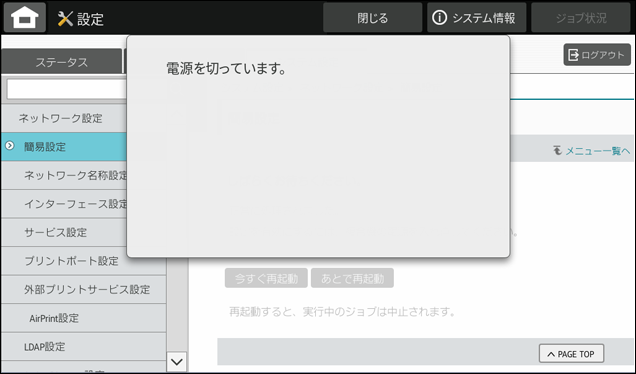This screenshot has width=636, height=374.
Task: Click the return icon beside メニュー一覧へ
Action: (x=558, y=150)
